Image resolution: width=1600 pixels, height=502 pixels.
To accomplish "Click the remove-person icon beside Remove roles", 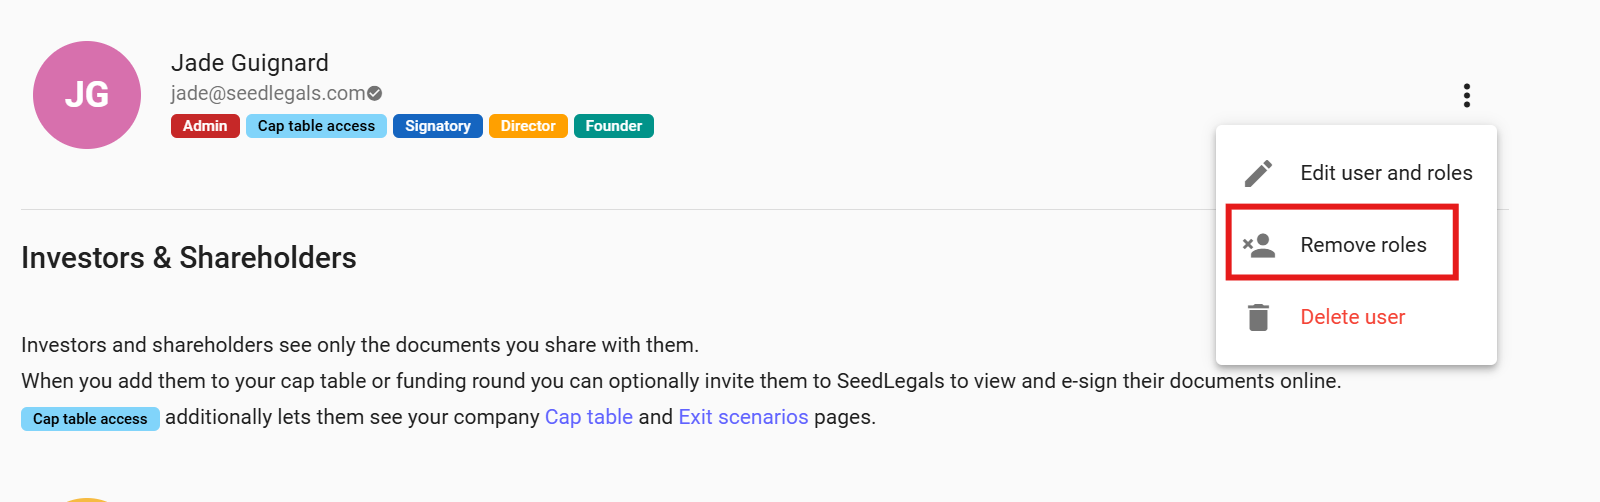I will (x=1258, y=245).
